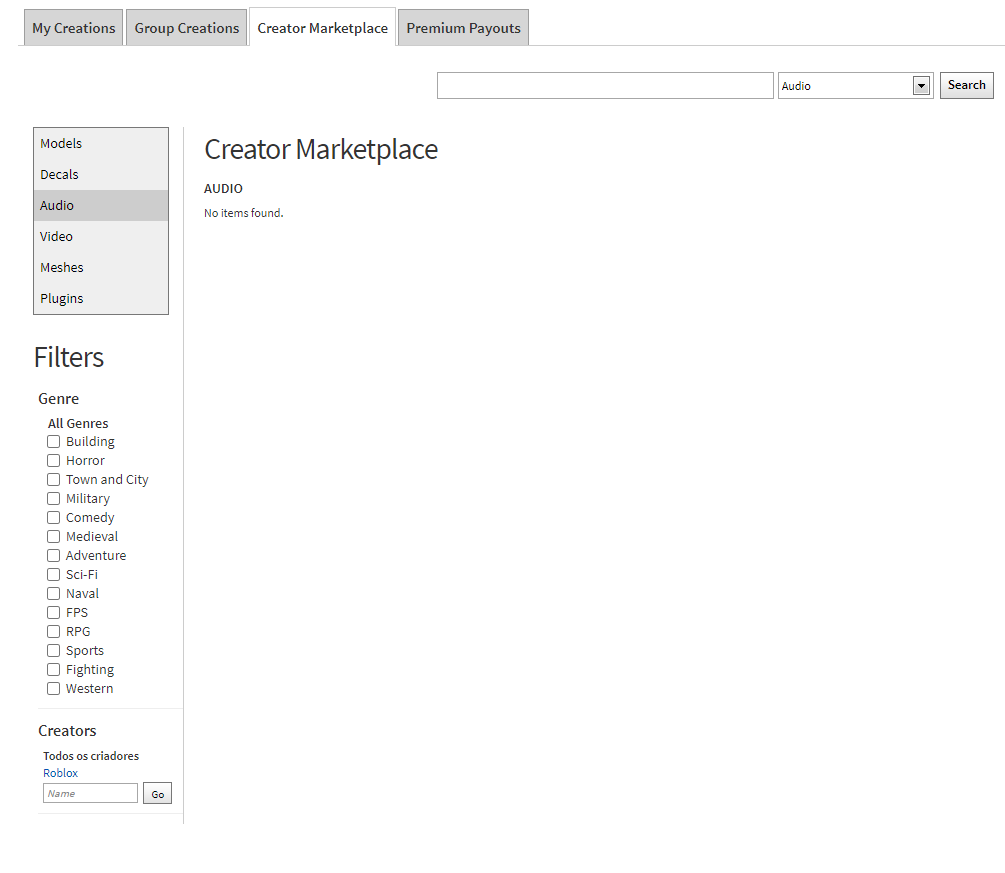Switch to Group Creations tab
1005x873 pixels.
pos(187,28)
